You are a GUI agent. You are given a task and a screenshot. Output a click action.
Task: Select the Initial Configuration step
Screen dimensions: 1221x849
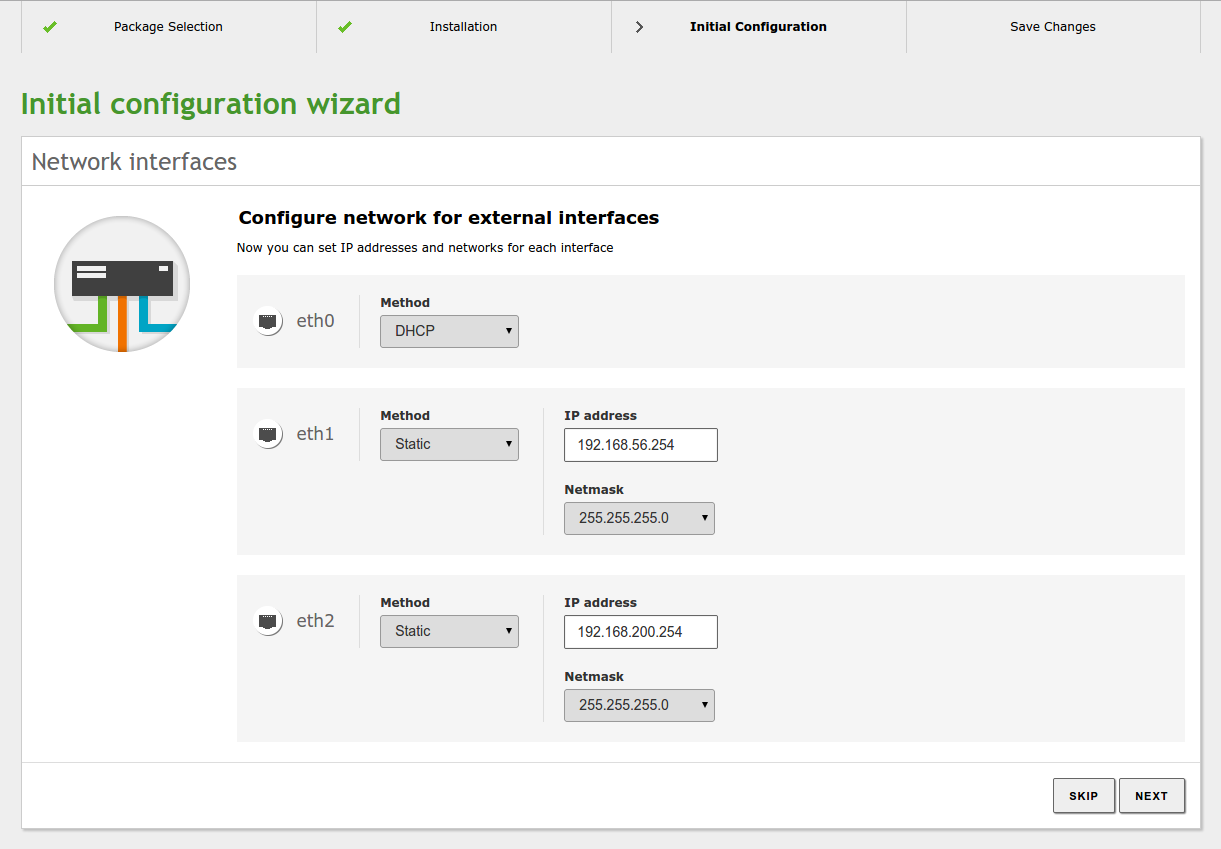tap(758, 27)
